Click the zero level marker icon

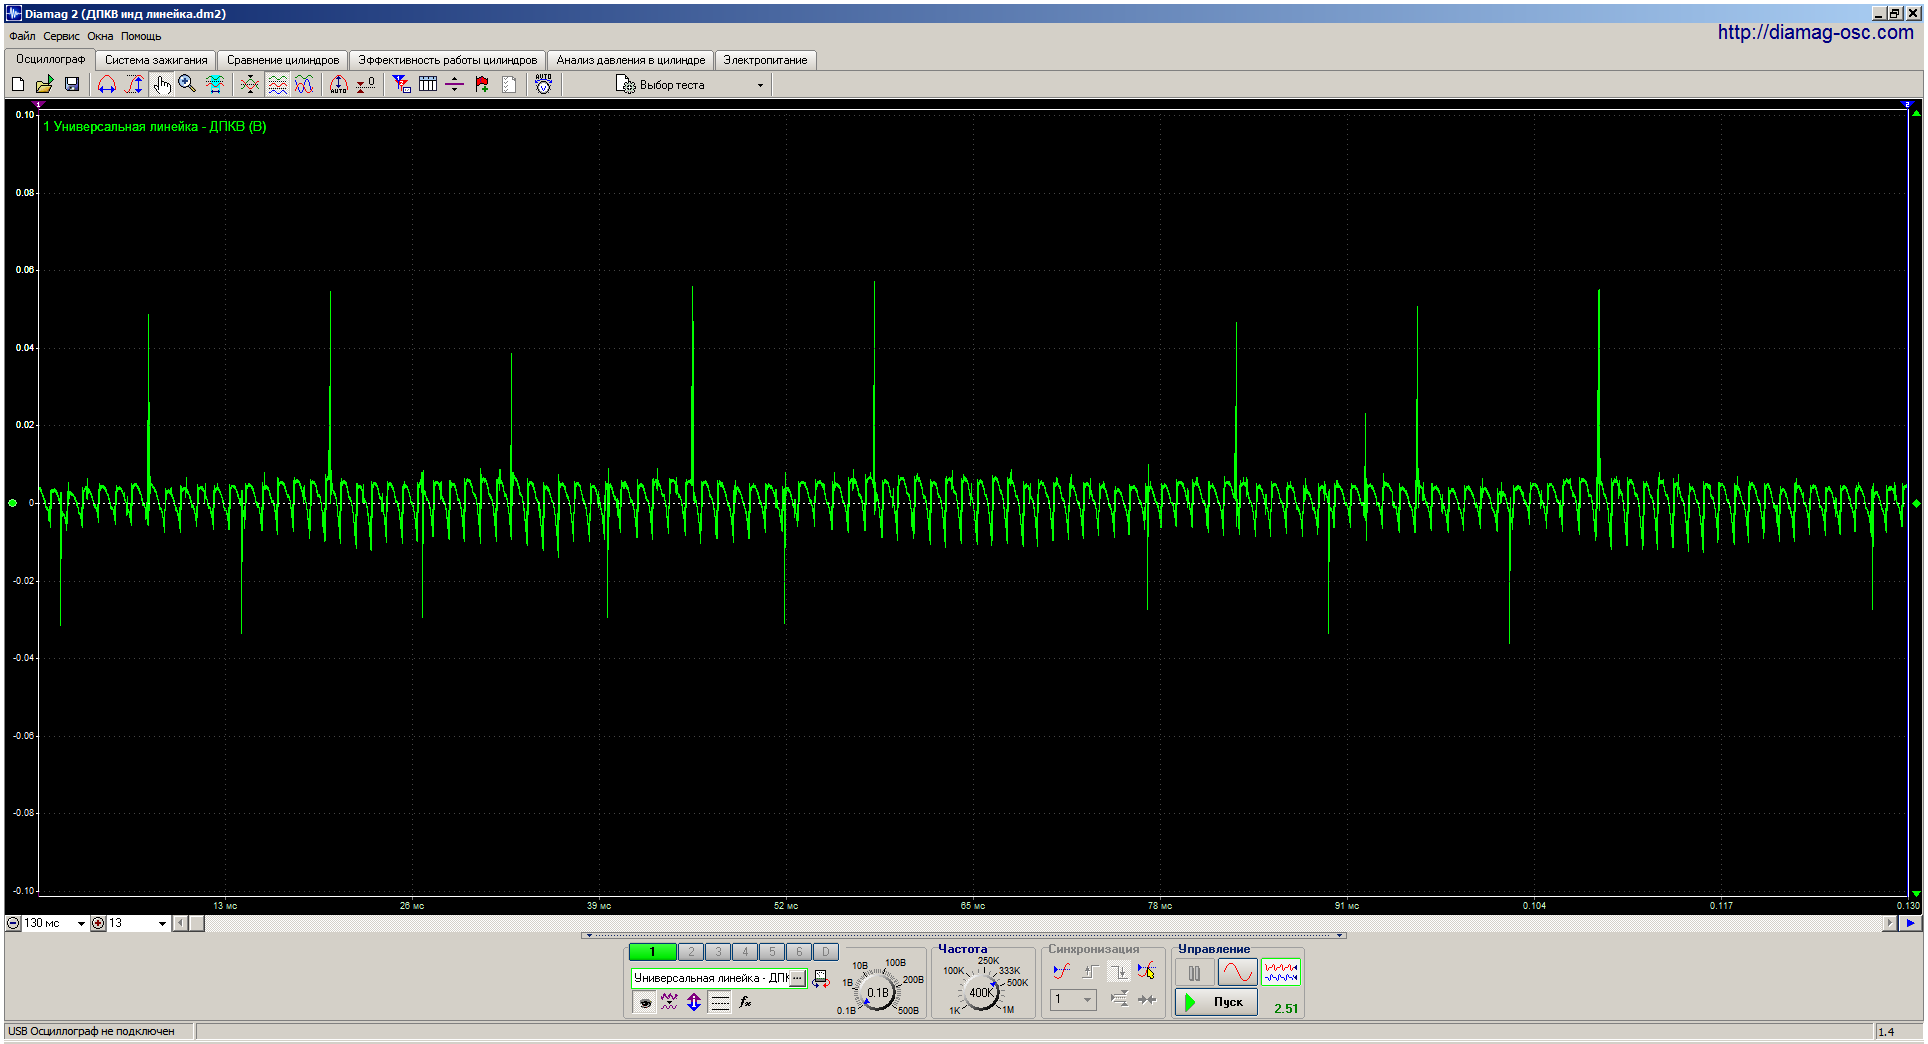tap(366, 85)
